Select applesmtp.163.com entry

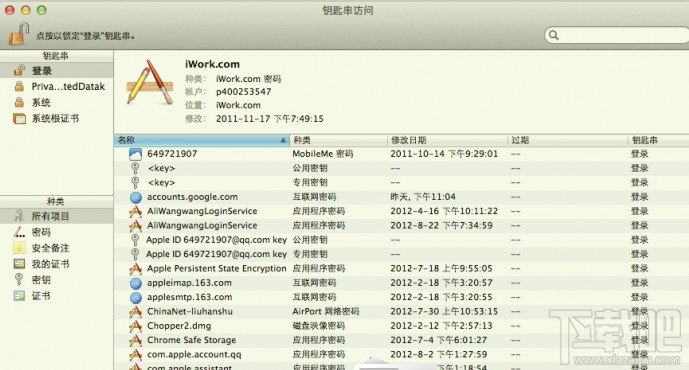[x=402, y=297]
